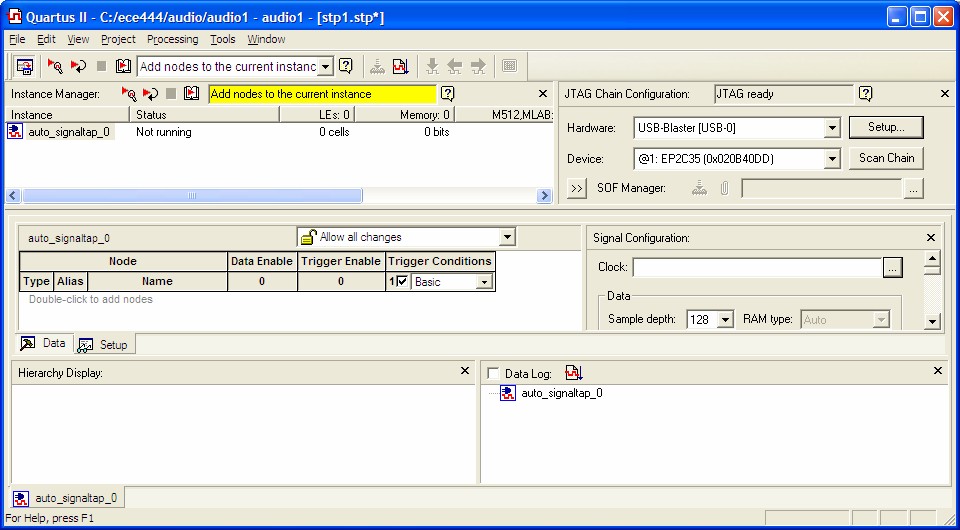Click the Clock input field
The height and width of the screenshot is (530, 960).
[x=756, y=267]
